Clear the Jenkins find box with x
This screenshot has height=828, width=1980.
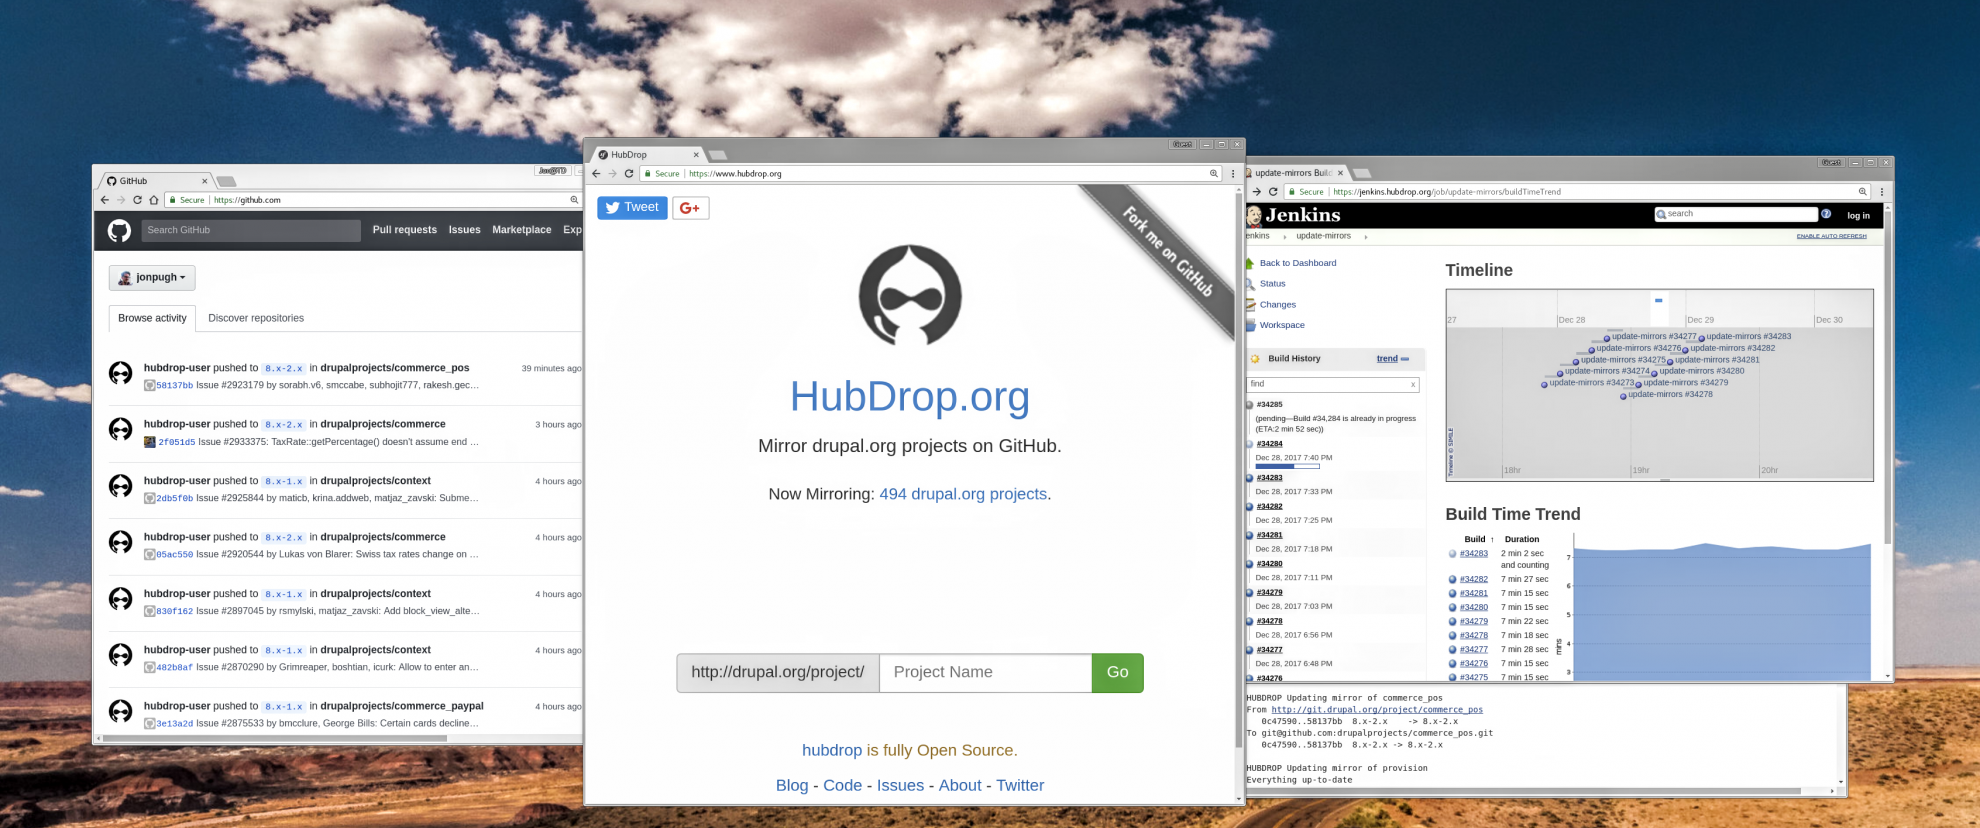1413,385
